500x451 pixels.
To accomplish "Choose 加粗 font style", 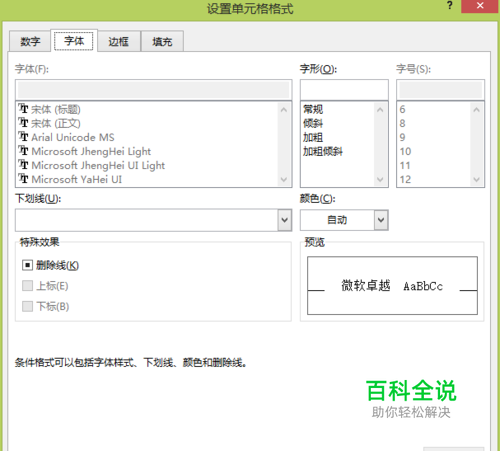I will coord(313,137).
